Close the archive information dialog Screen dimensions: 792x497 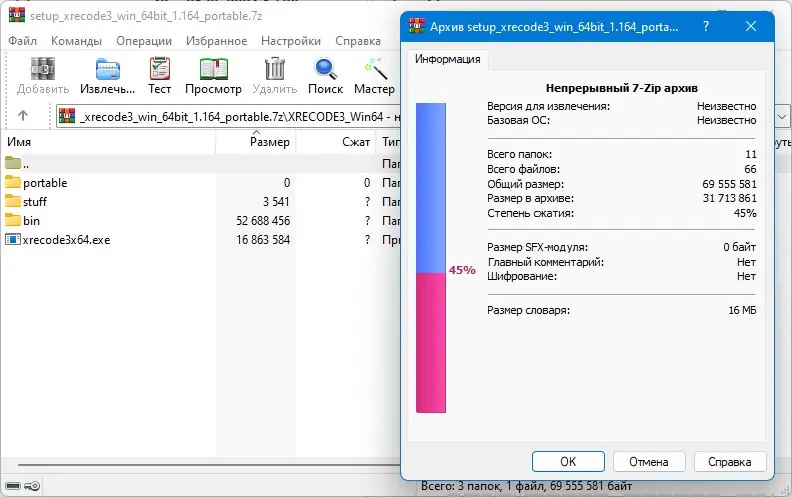751,26
